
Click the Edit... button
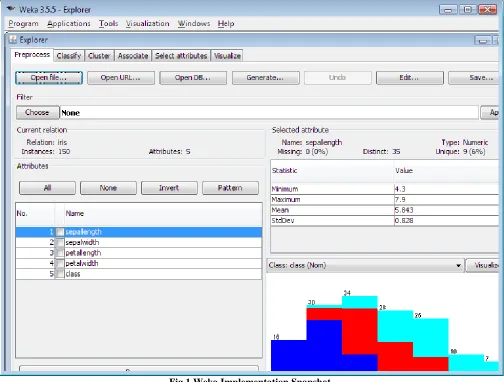(x=409, y=78)
